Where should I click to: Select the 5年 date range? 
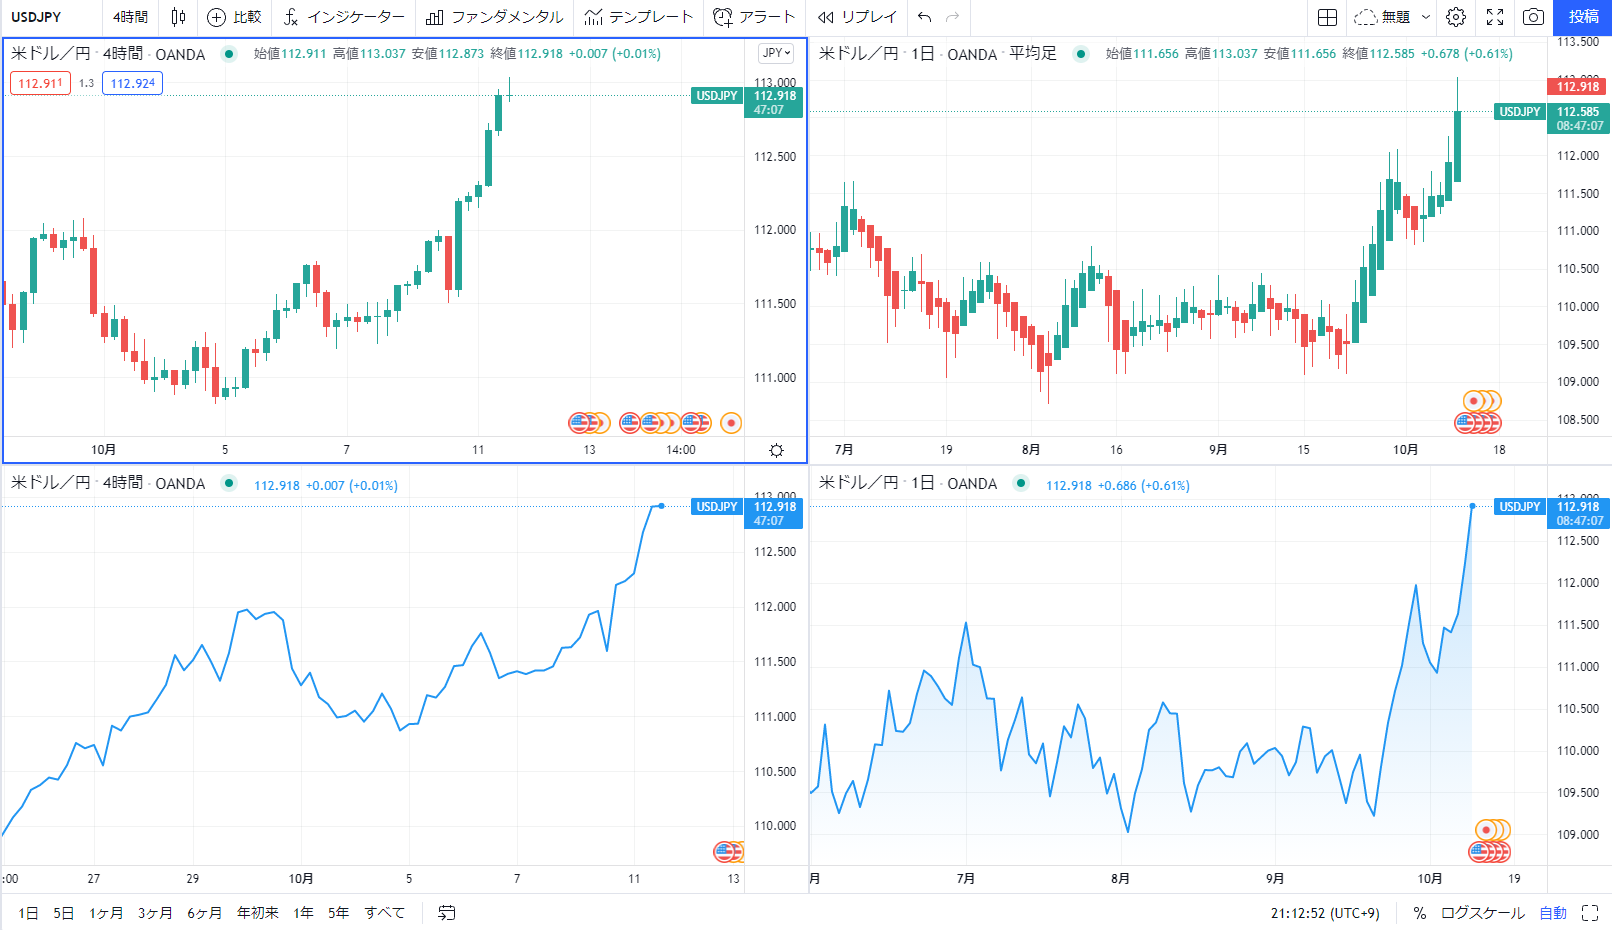[x=339, y=913]
